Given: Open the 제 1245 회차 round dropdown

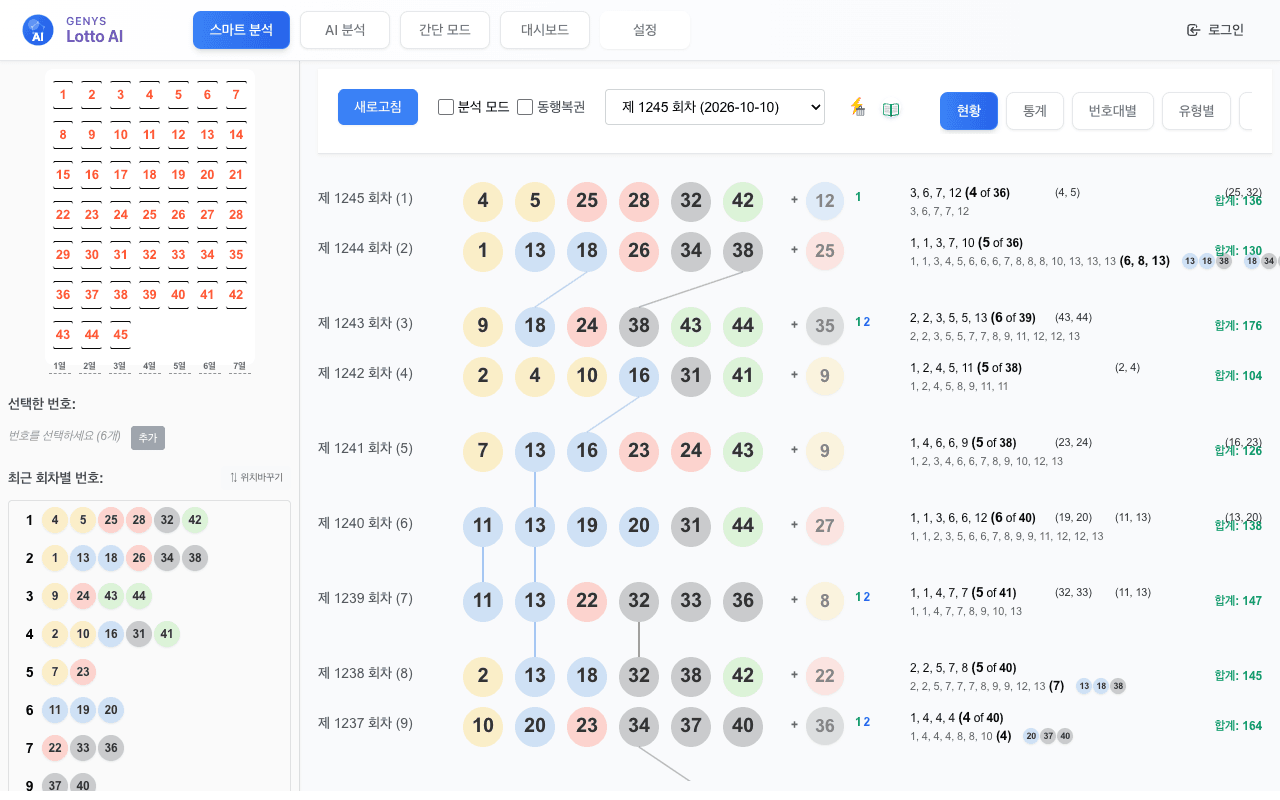Looking at the screenshot, I should (715, 107).
